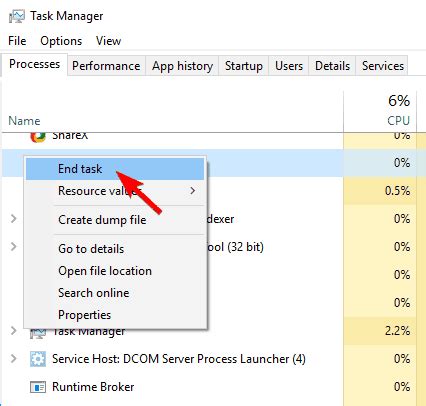Expand the Task Manager process row
The image size is (426, 406).
(x=13, y=331)
